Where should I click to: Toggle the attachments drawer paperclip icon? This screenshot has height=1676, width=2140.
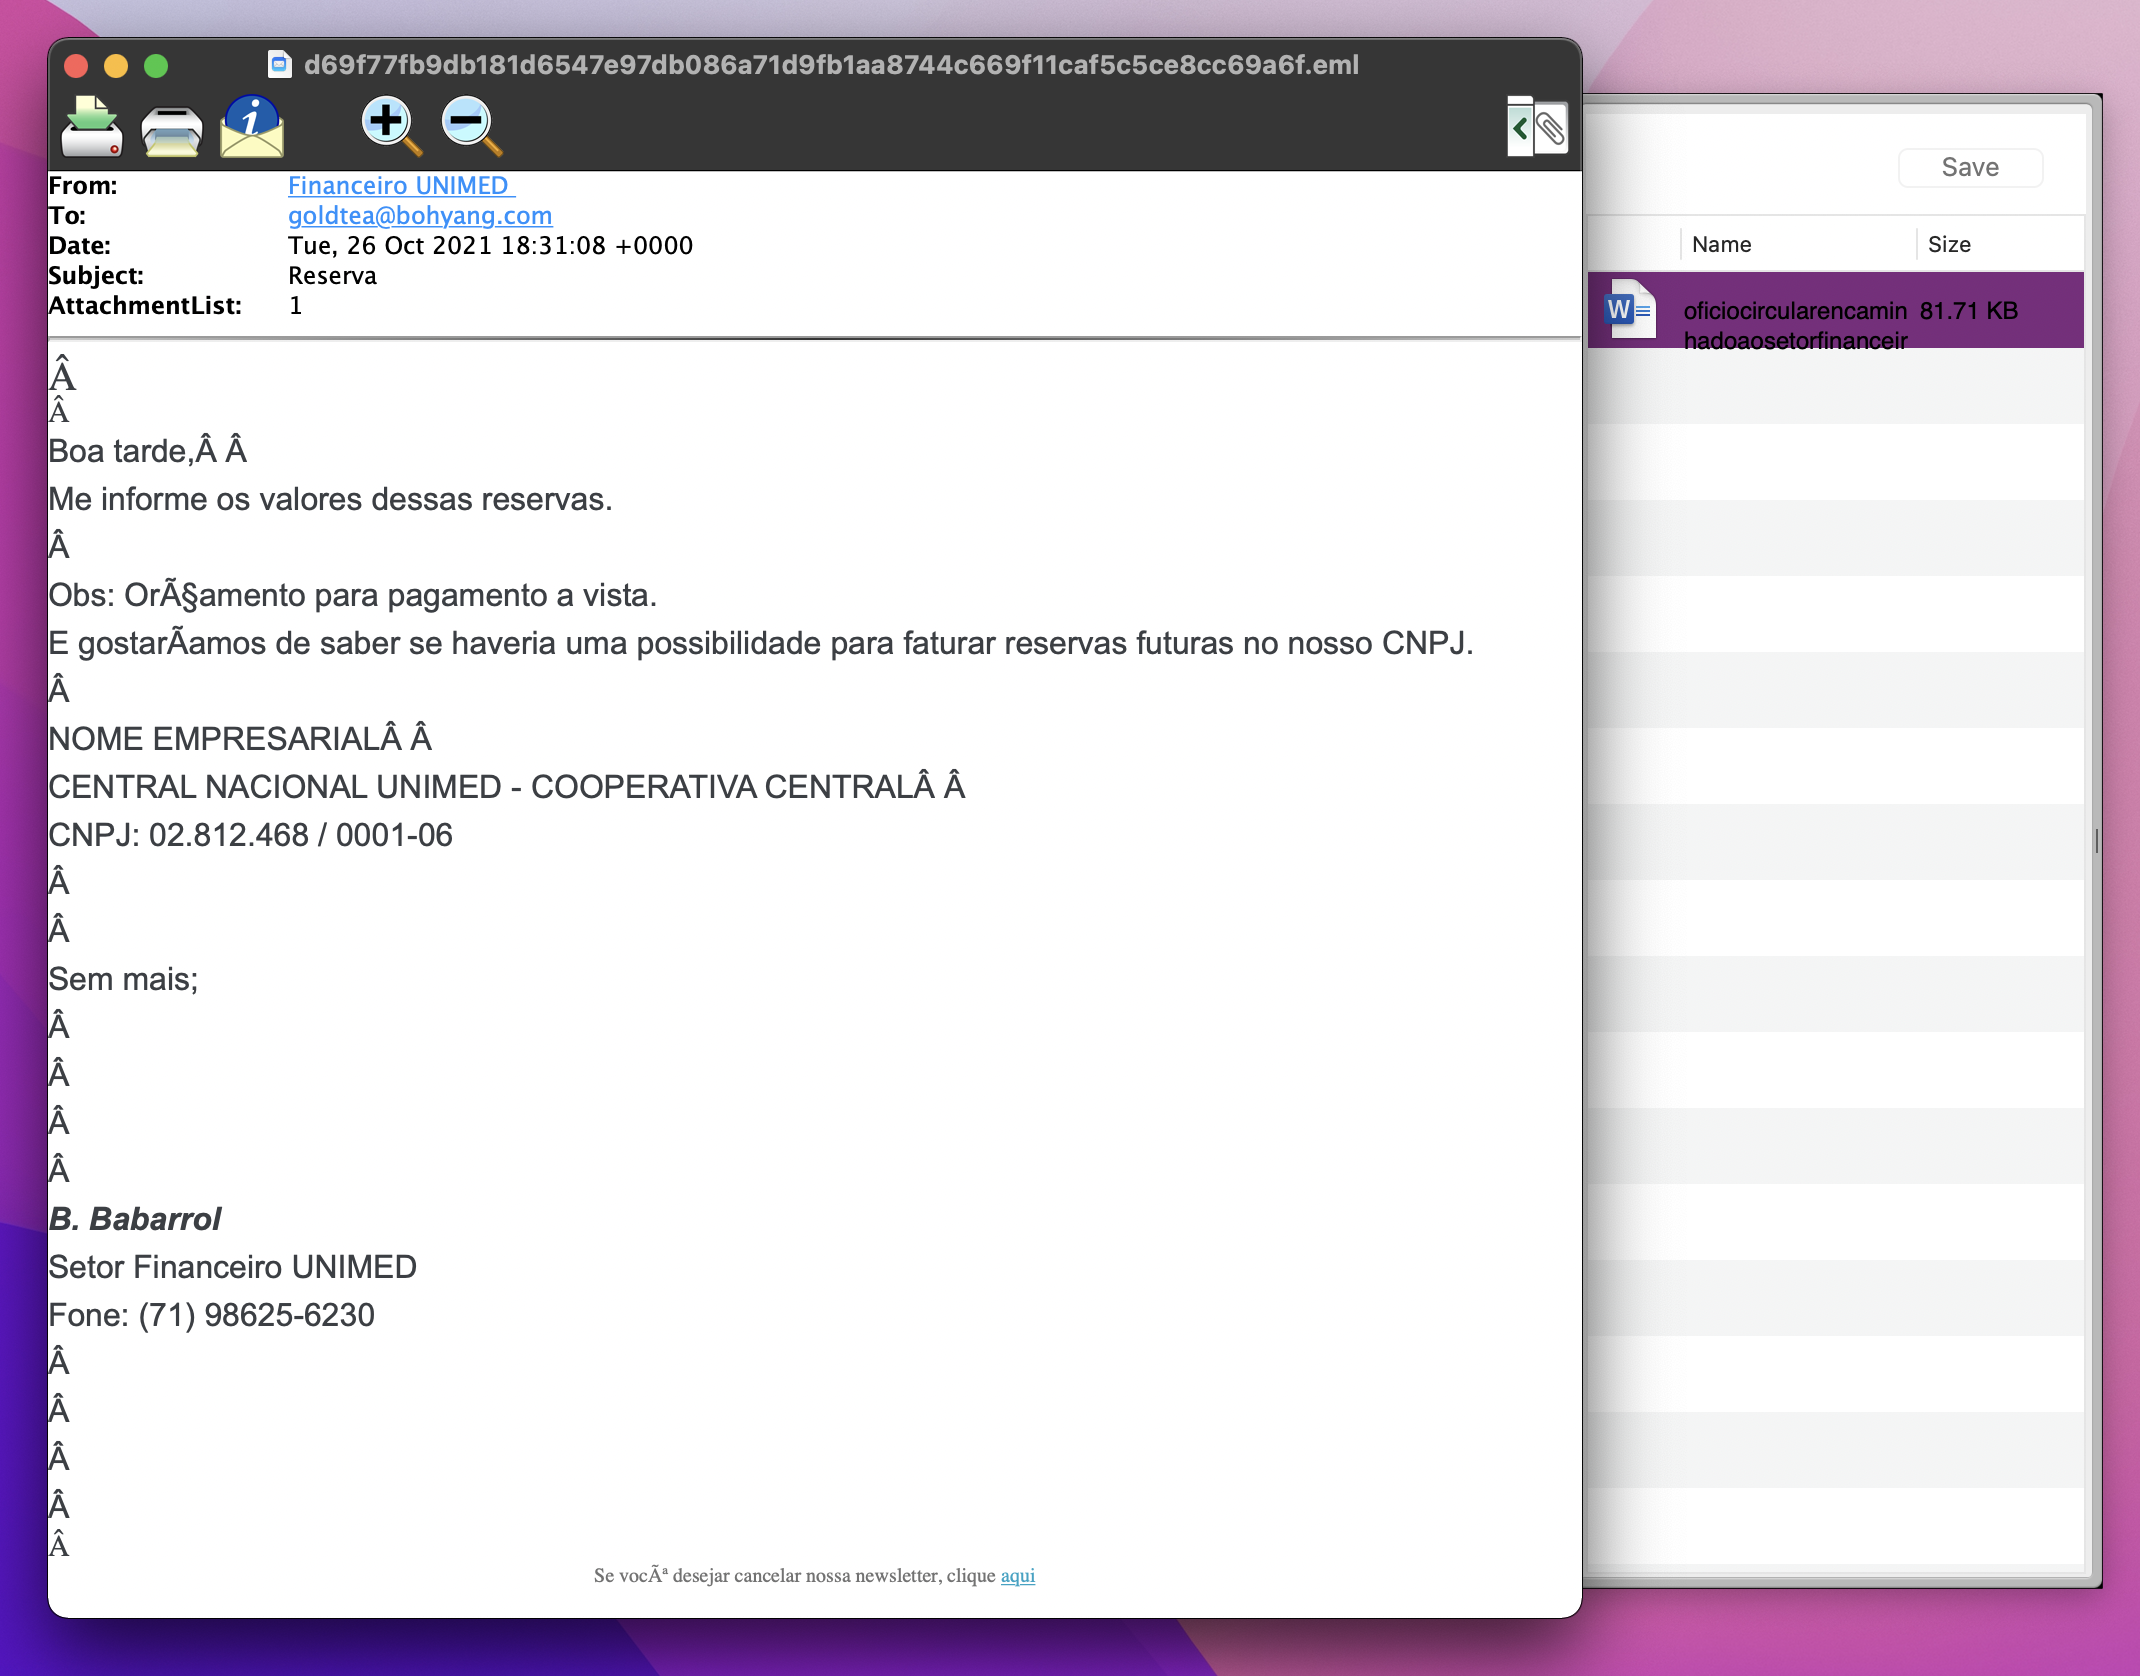click(1538, 127)
